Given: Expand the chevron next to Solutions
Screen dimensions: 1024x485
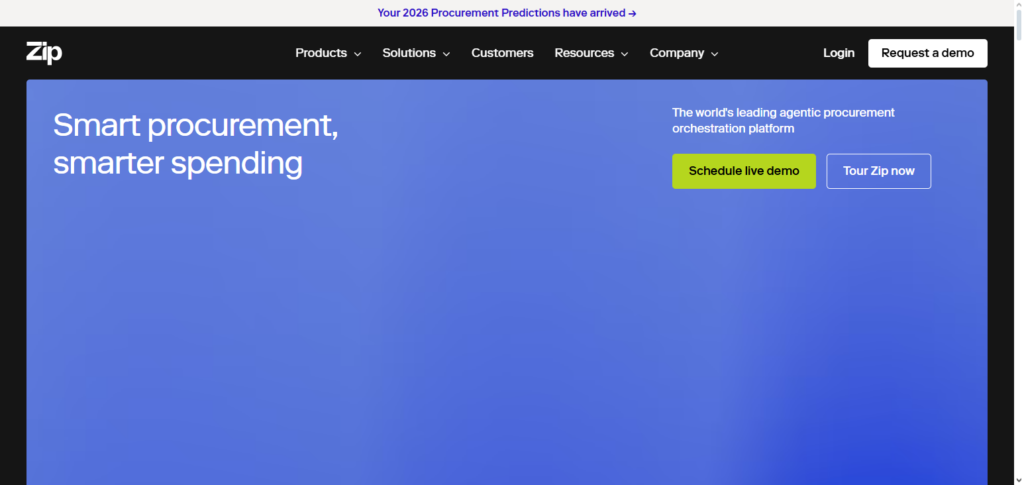Looking at the screenshot, I should click(446, 54).
